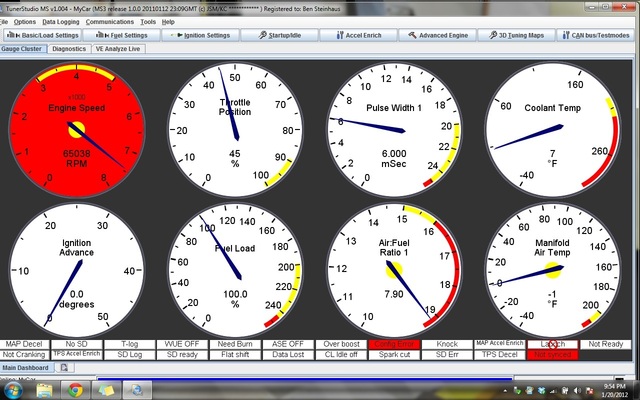
Task: Open the Accel Enrich toolbar button
Action: [358, 36]
